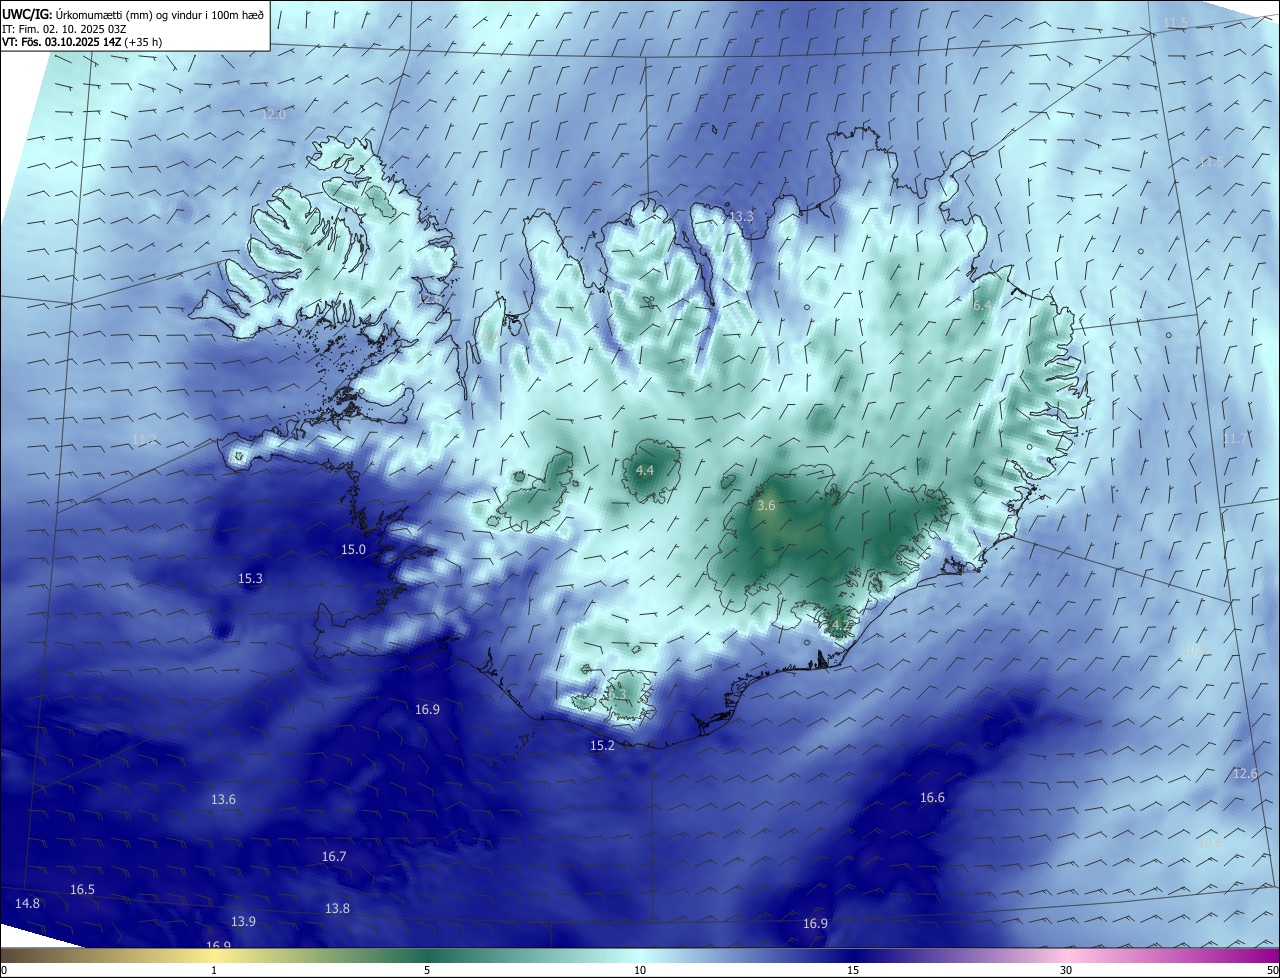Select the 13.6 value label
Viewport: 1280px width, 978px height.
pyautogui.click(x=223, y=799)
